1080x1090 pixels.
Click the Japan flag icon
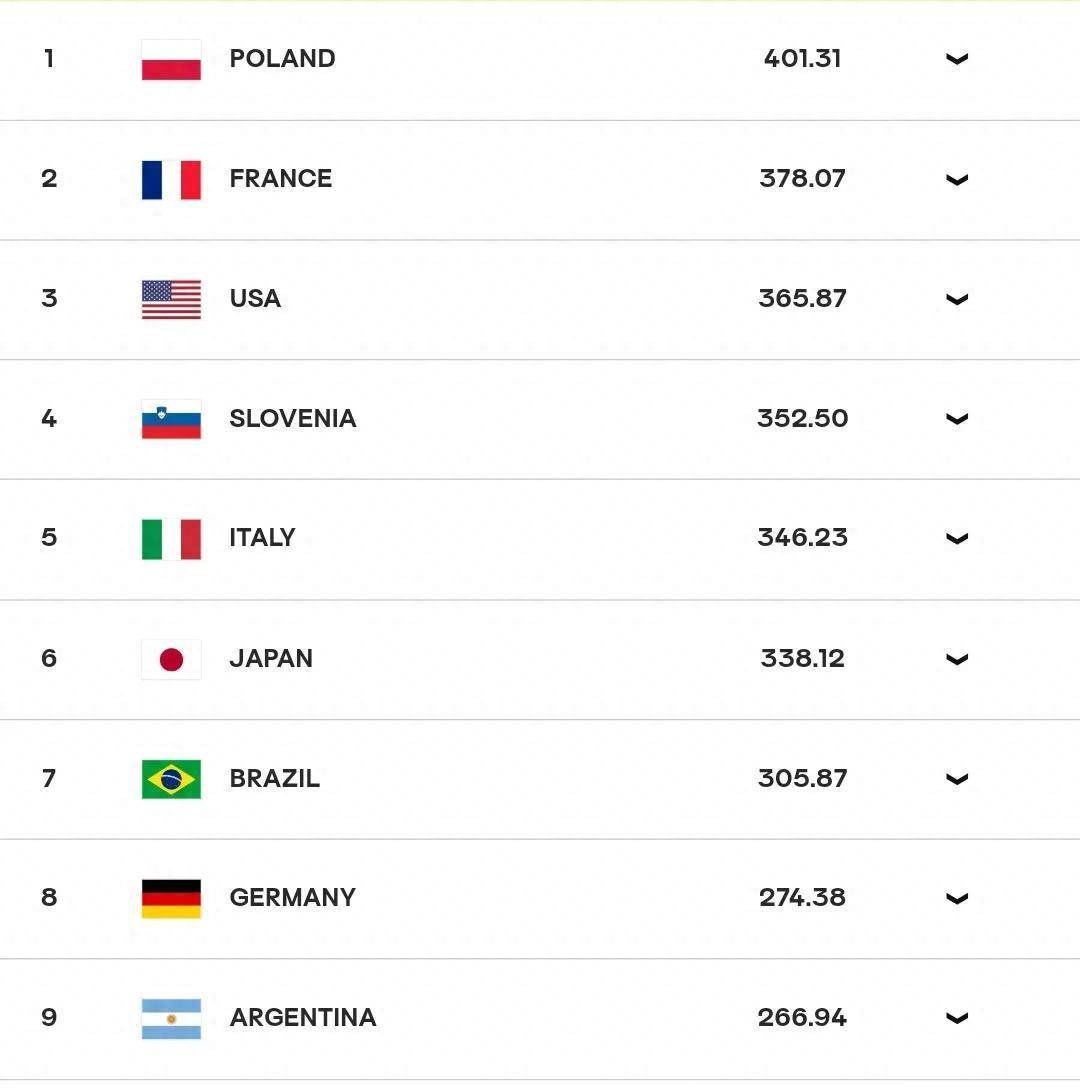(171, 659)
